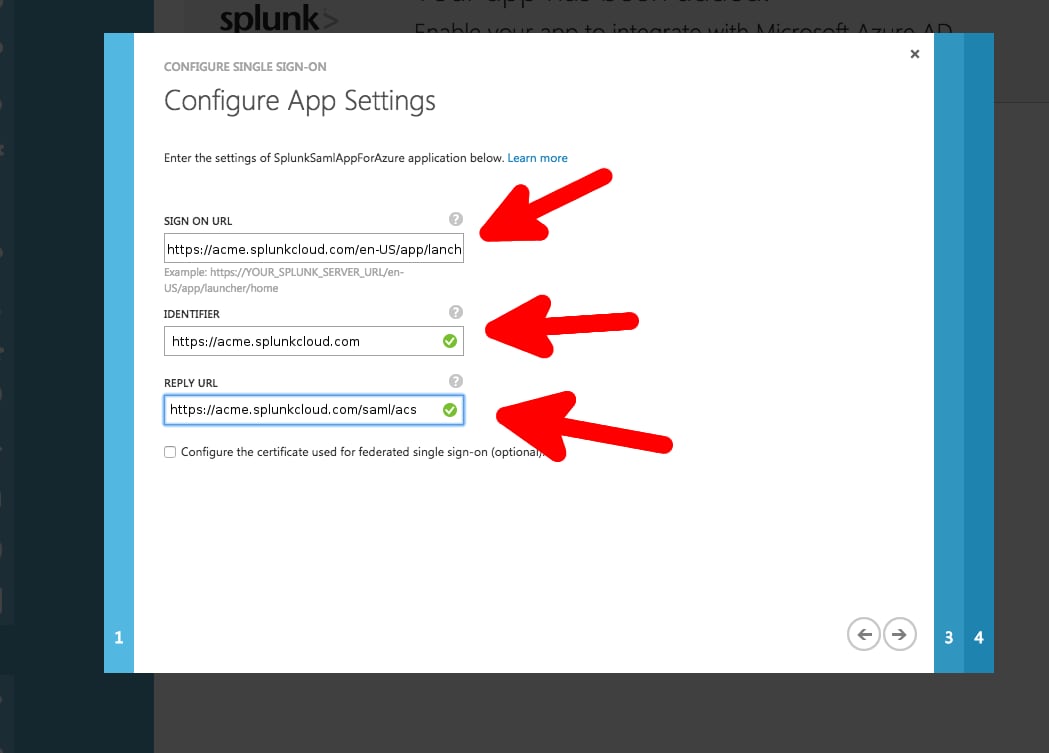This screenshot has height=753, width=1049.
Task: Select the example Splunk server URL hint text
Action: tap(284, 280)
